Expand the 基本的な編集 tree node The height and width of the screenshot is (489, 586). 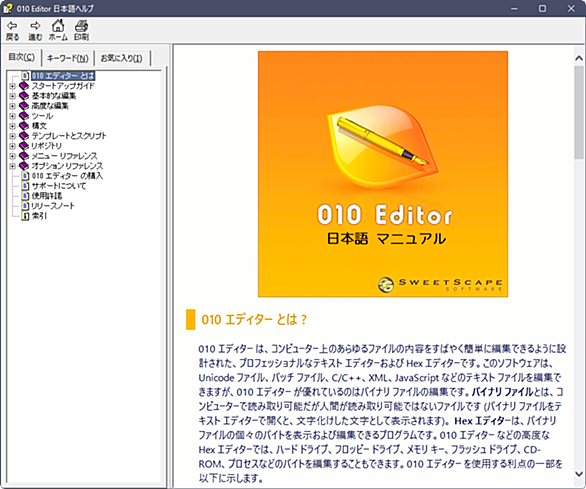coord(12,96)
